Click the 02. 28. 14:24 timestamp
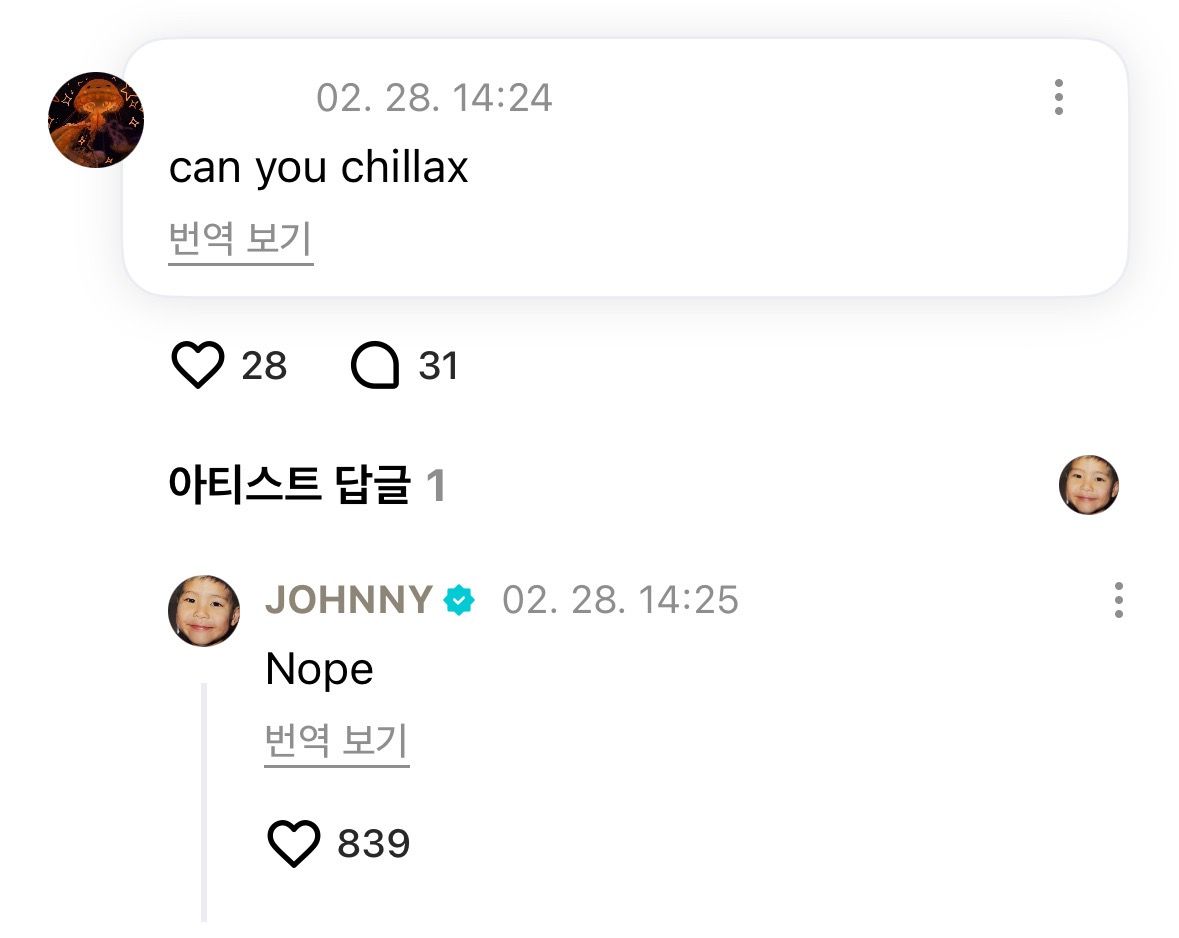The image size is (1179, 938). (x=434, y=98)
